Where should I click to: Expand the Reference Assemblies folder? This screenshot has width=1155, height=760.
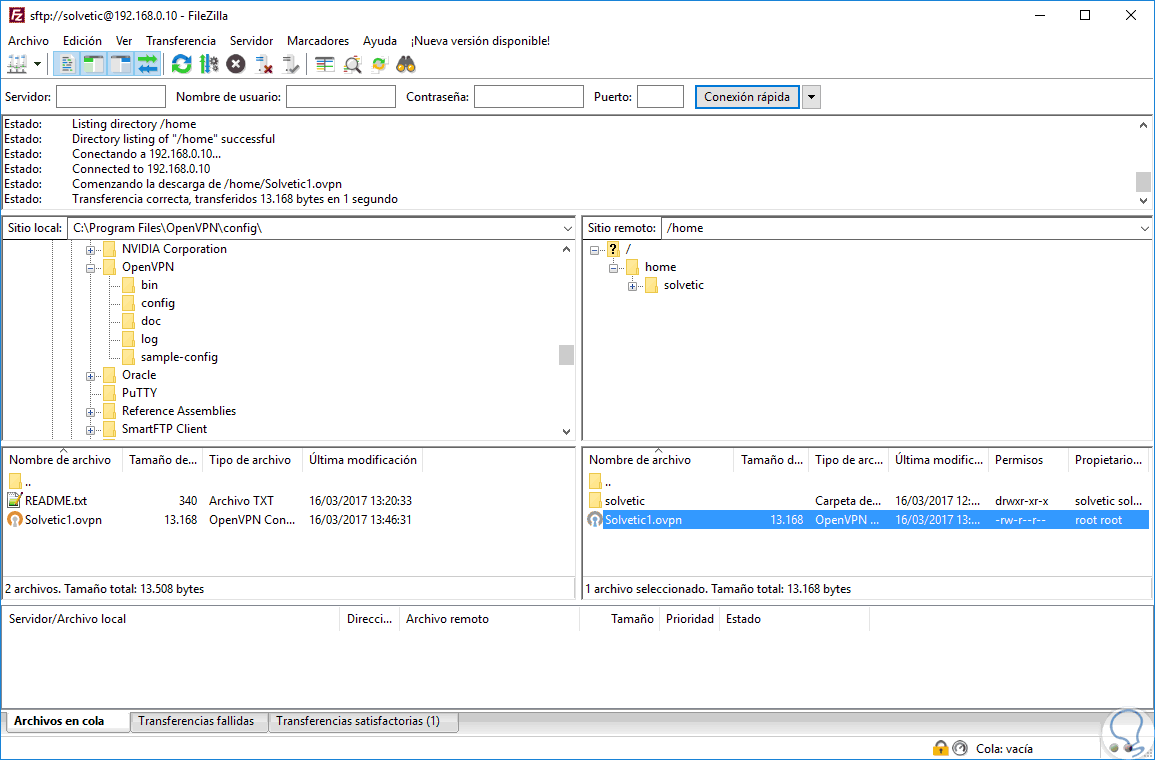coord(91,412)
